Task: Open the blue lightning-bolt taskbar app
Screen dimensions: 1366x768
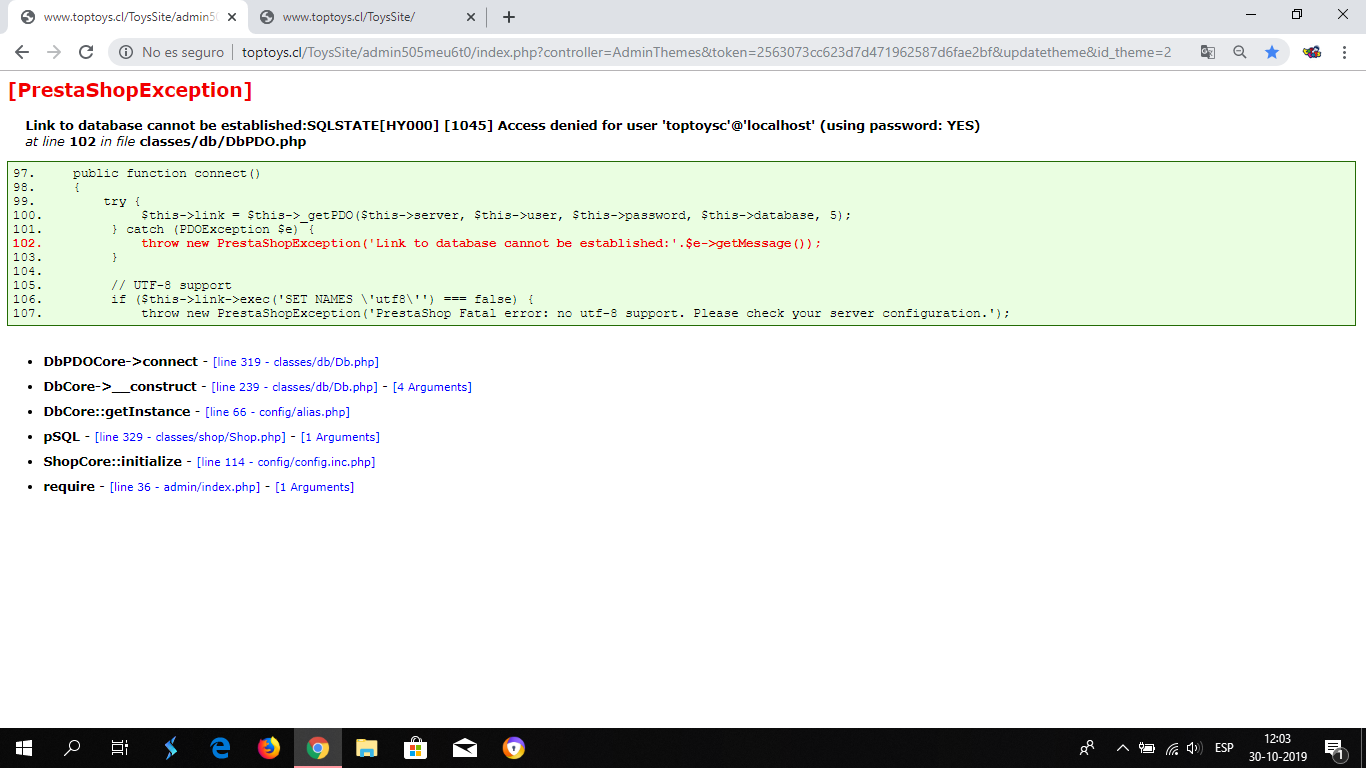Action: (171, 748)
